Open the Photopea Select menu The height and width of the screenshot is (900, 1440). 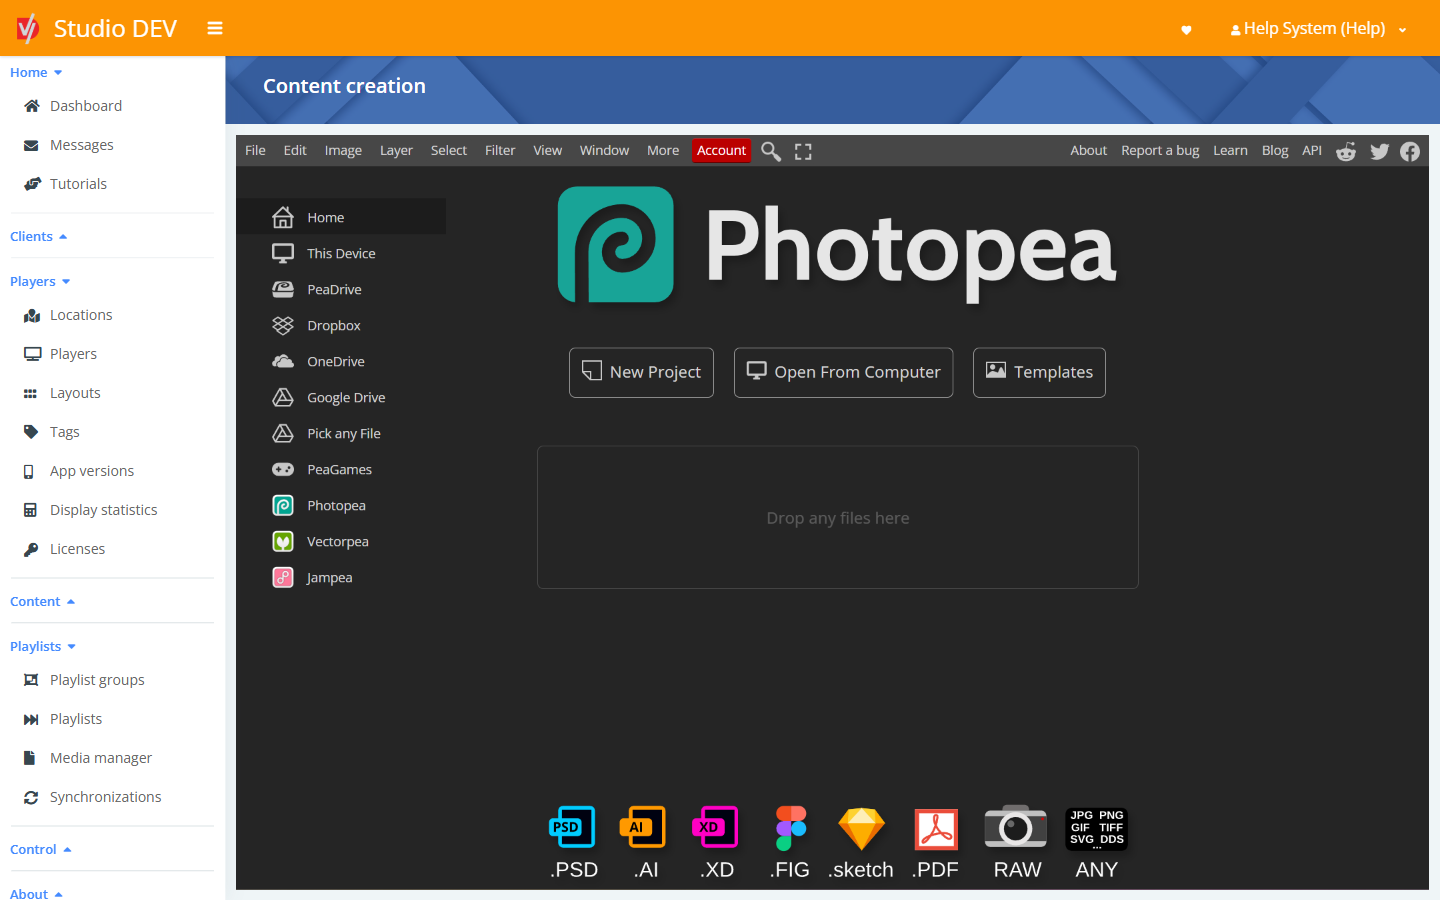click(x=449, y=150)
